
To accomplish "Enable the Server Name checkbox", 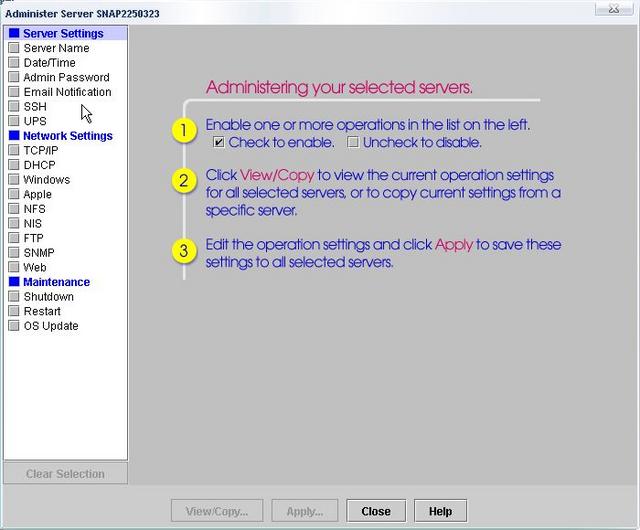I will tap(14, 48).
